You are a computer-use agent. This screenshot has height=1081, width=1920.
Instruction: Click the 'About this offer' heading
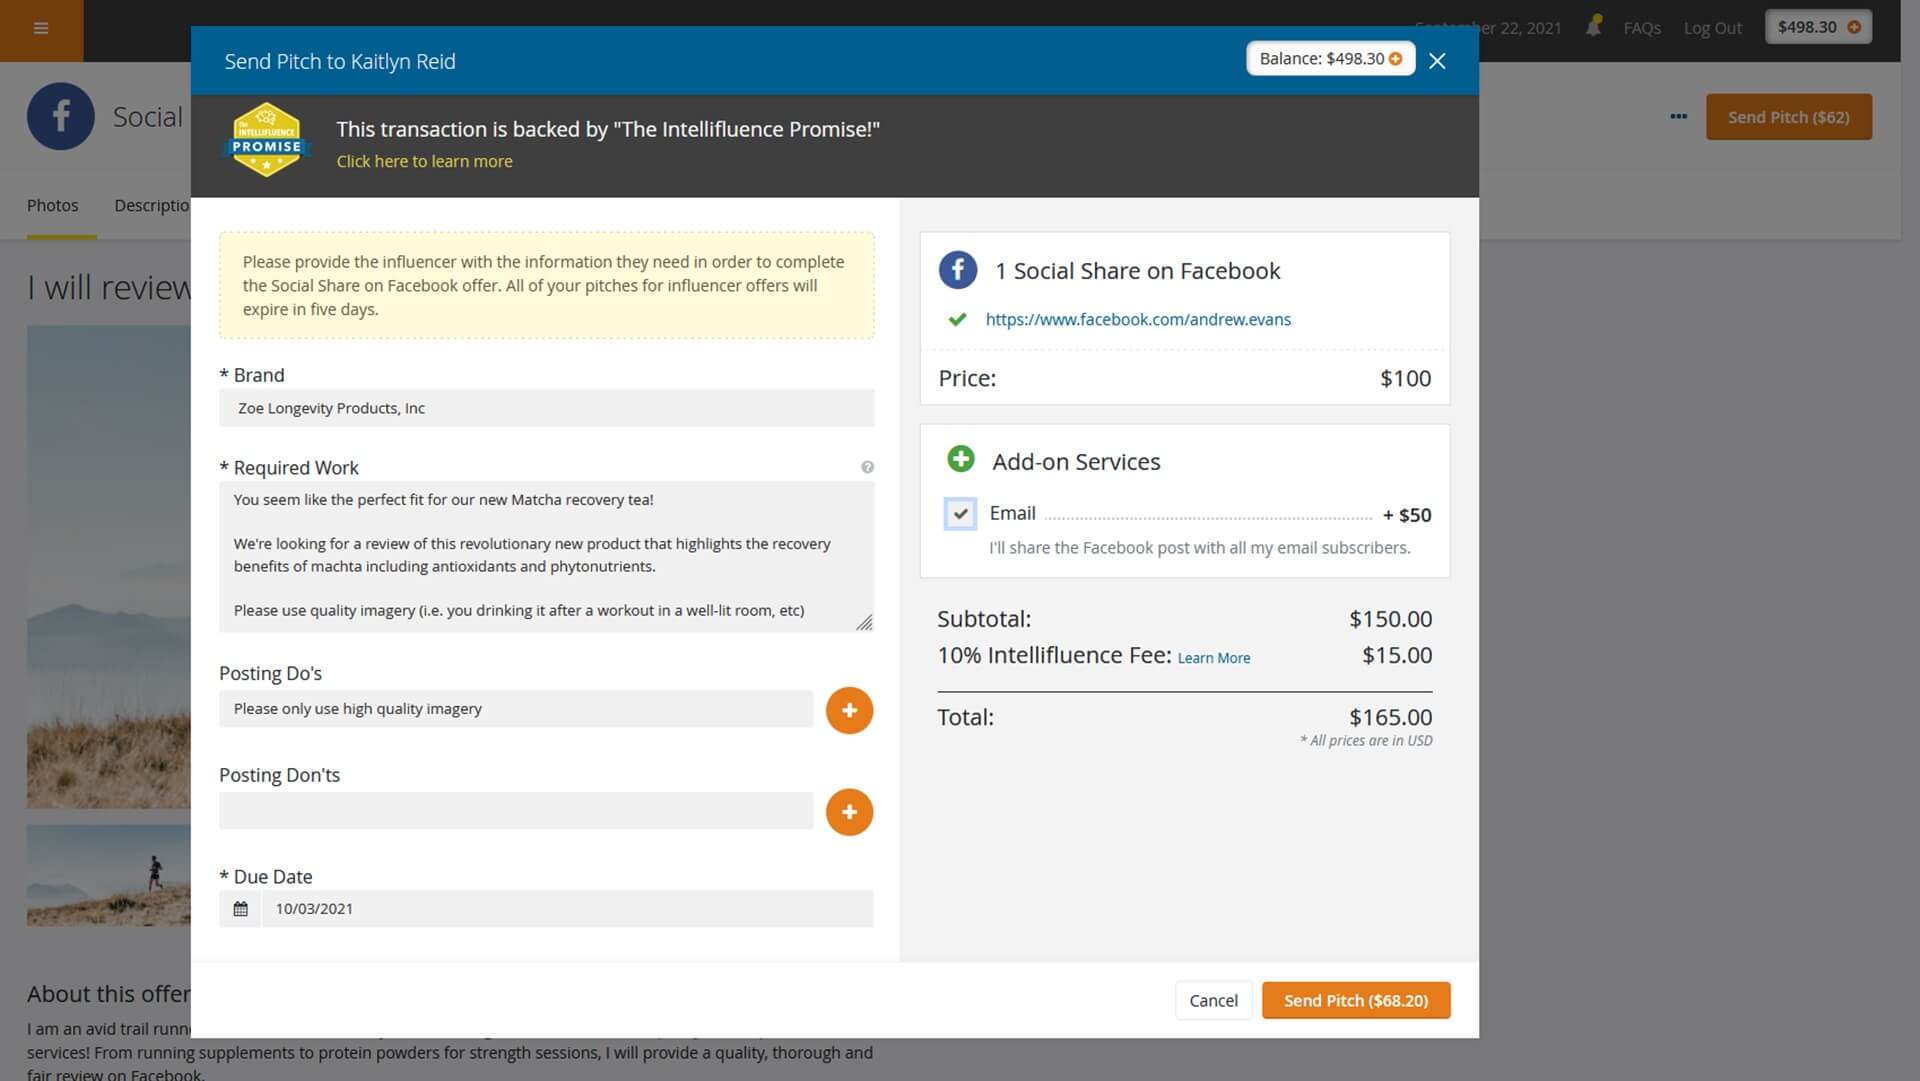(x=109, y=994)
